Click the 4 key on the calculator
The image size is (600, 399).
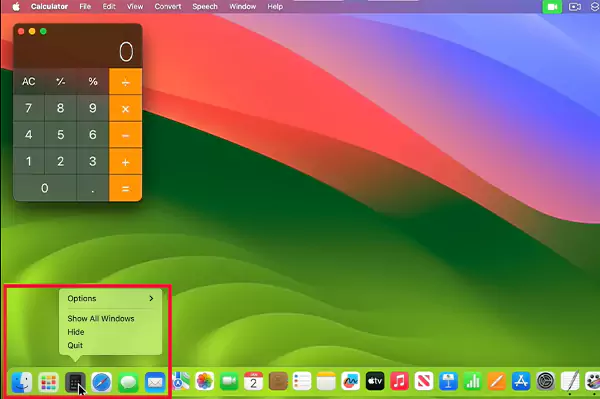[29, 135]
